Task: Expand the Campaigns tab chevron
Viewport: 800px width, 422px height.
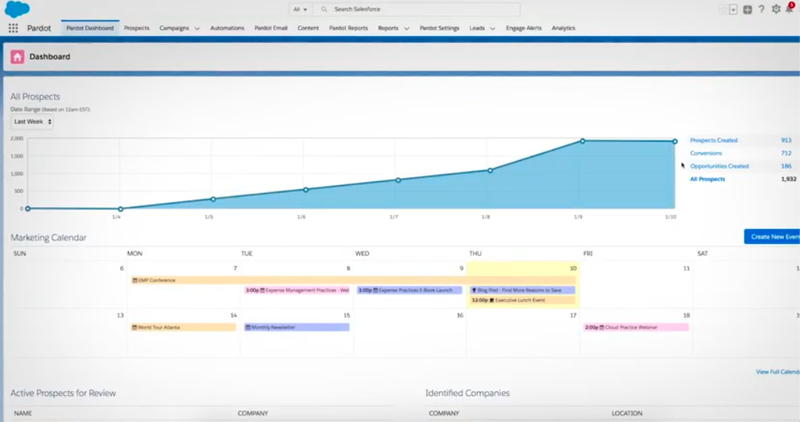Action: point(197,29)
